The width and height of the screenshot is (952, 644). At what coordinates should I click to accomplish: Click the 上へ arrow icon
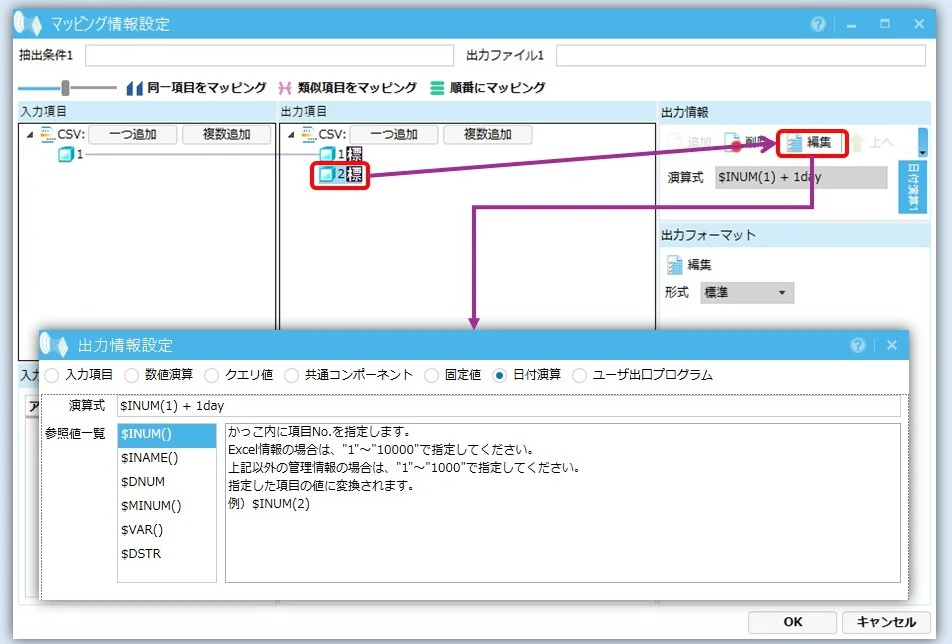coord(857,143)
